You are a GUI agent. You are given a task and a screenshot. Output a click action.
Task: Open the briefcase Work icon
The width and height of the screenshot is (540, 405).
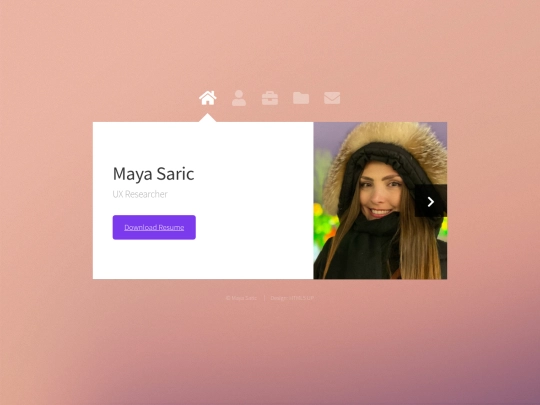(270, 98)
